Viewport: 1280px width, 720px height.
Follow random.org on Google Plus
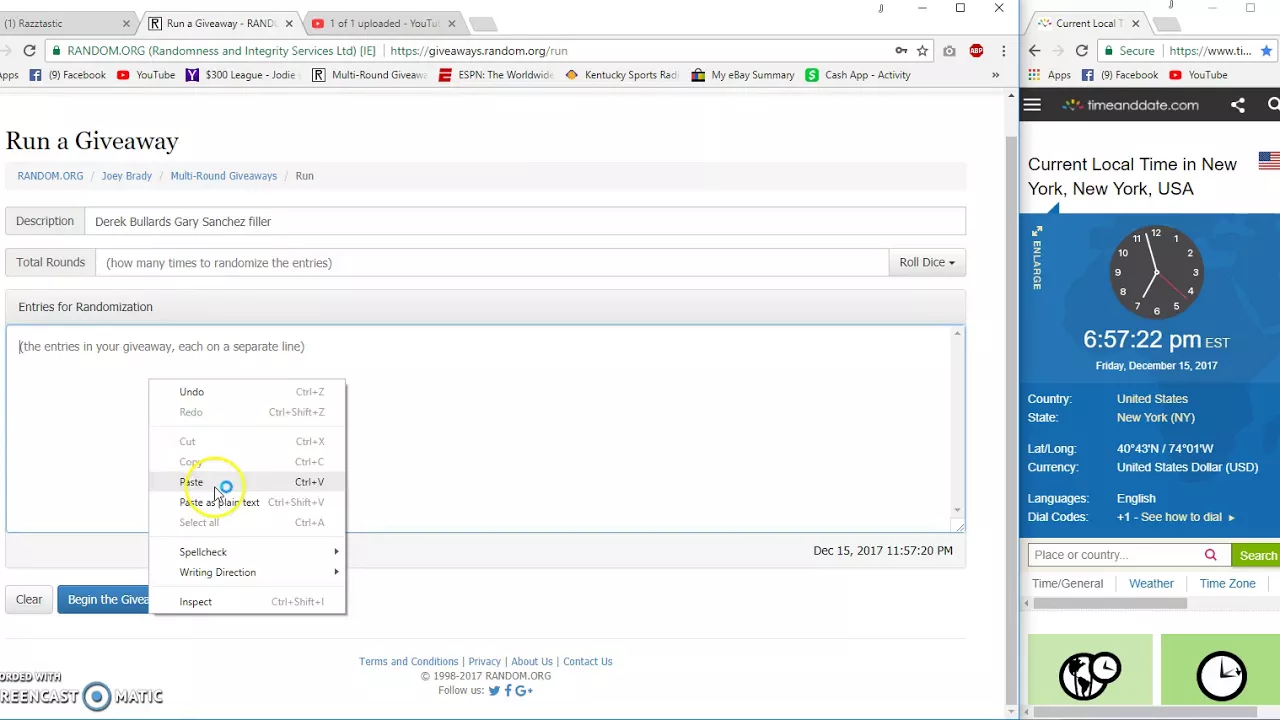(524, 691)
